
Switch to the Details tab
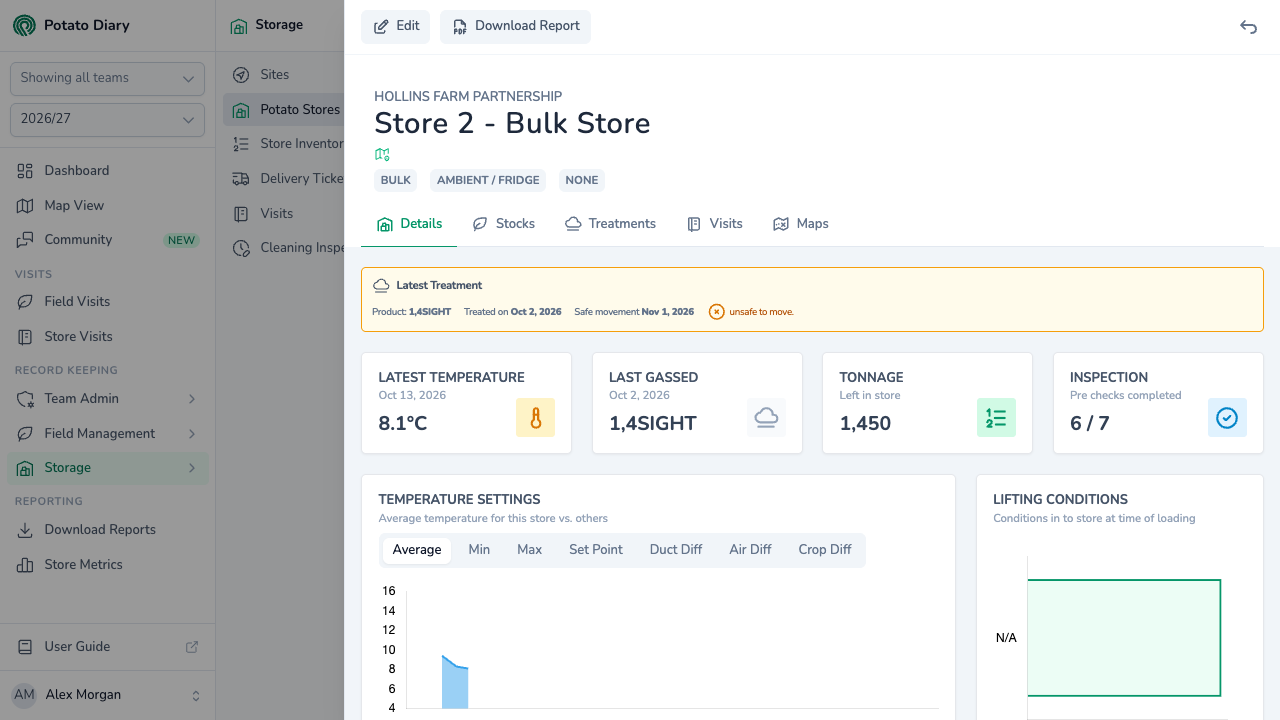(409, 224)
